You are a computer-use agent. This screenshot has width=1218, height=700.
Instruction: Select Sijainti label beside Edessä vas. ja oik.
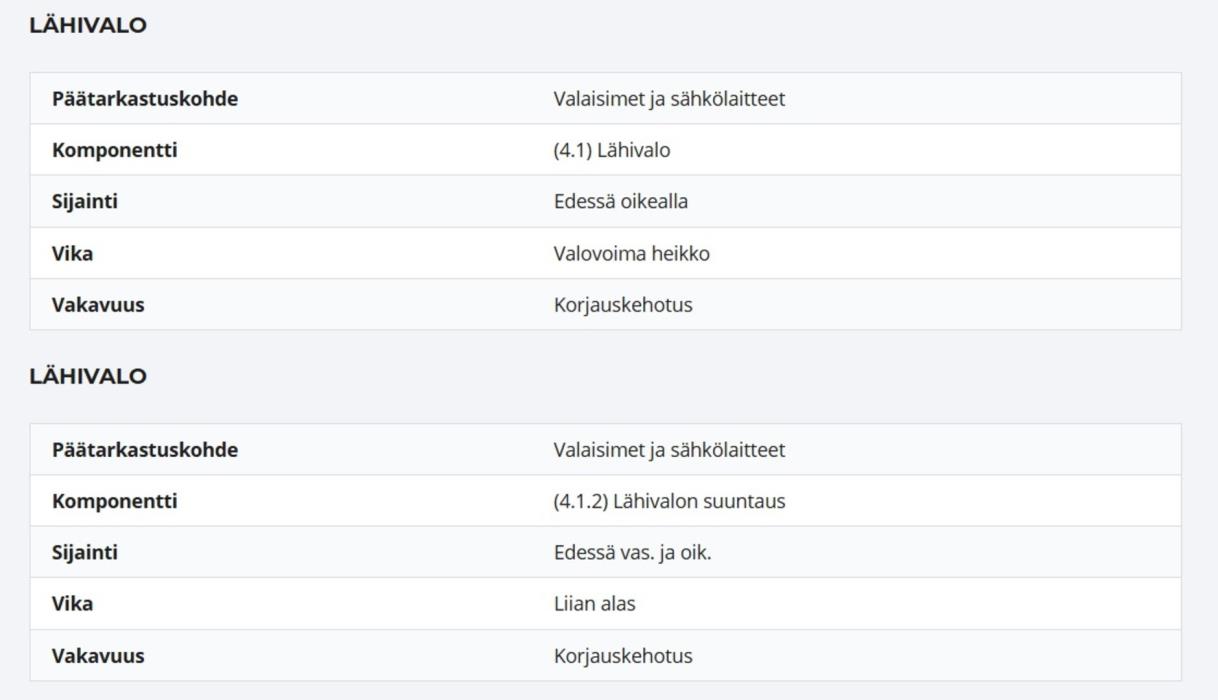84,553
